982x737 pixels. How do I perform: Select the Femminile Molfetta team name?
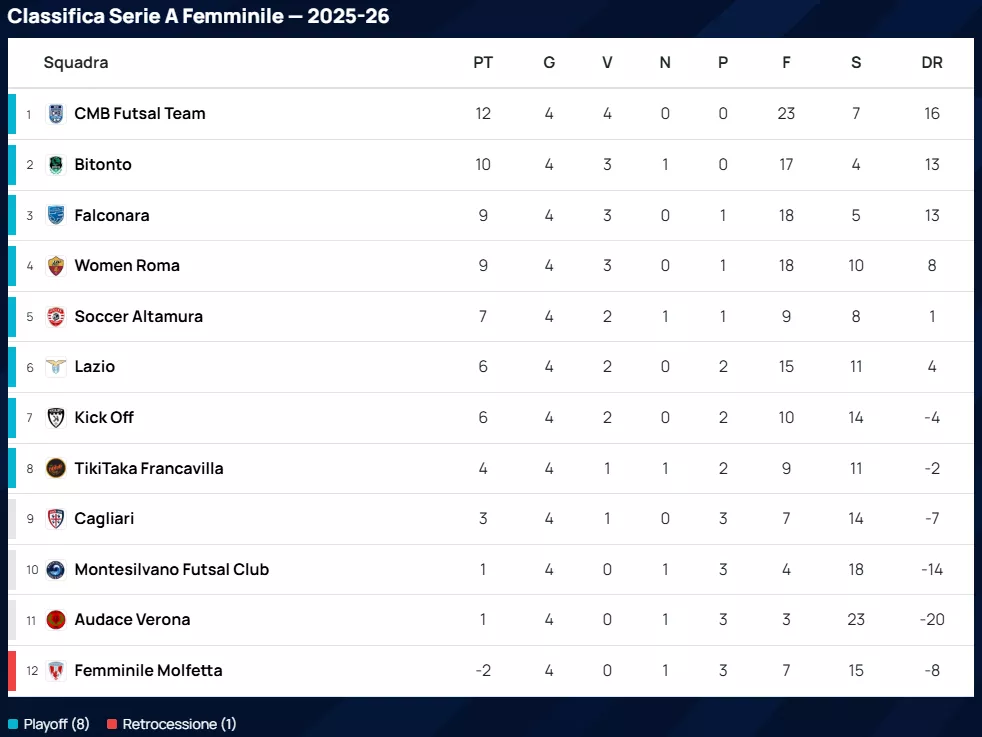(x=148, y=671)
